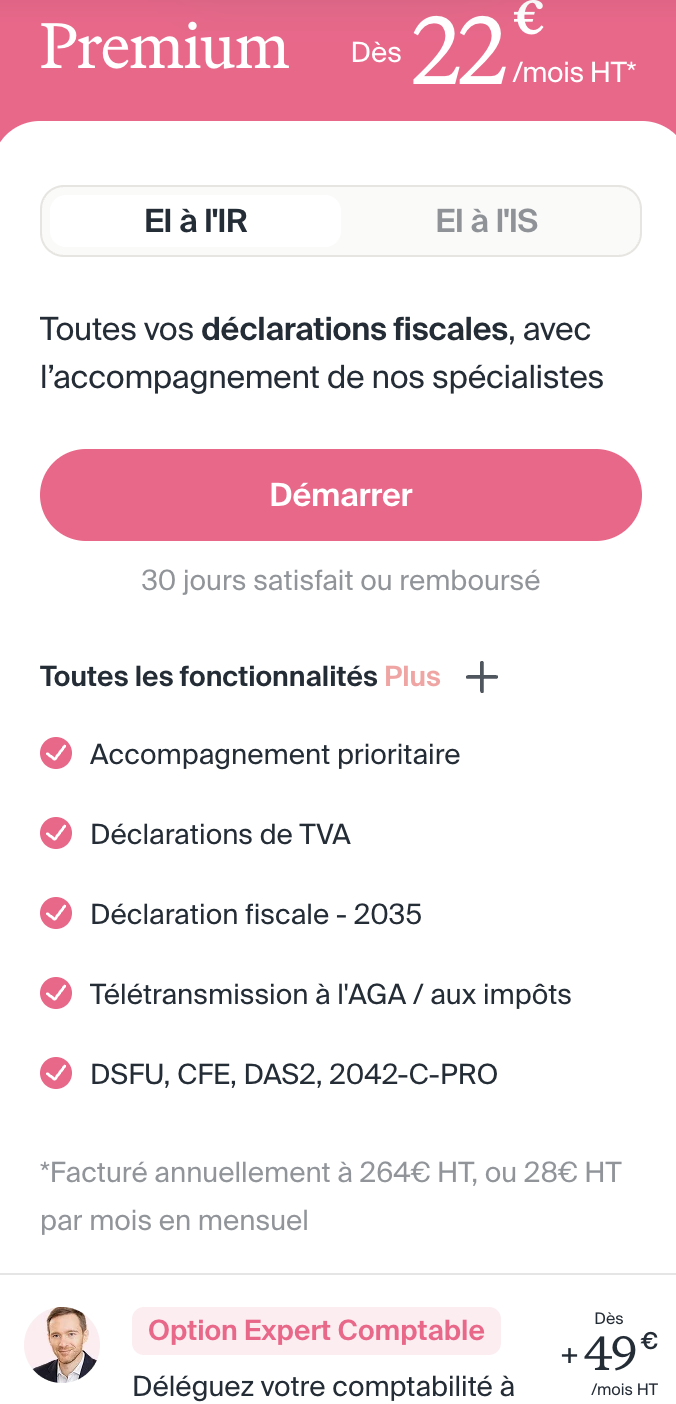This screenshot has width=676, height=1404.
Task: Click checkmark icon beside Déclaration fiscale - 2035
Action: 56,914
